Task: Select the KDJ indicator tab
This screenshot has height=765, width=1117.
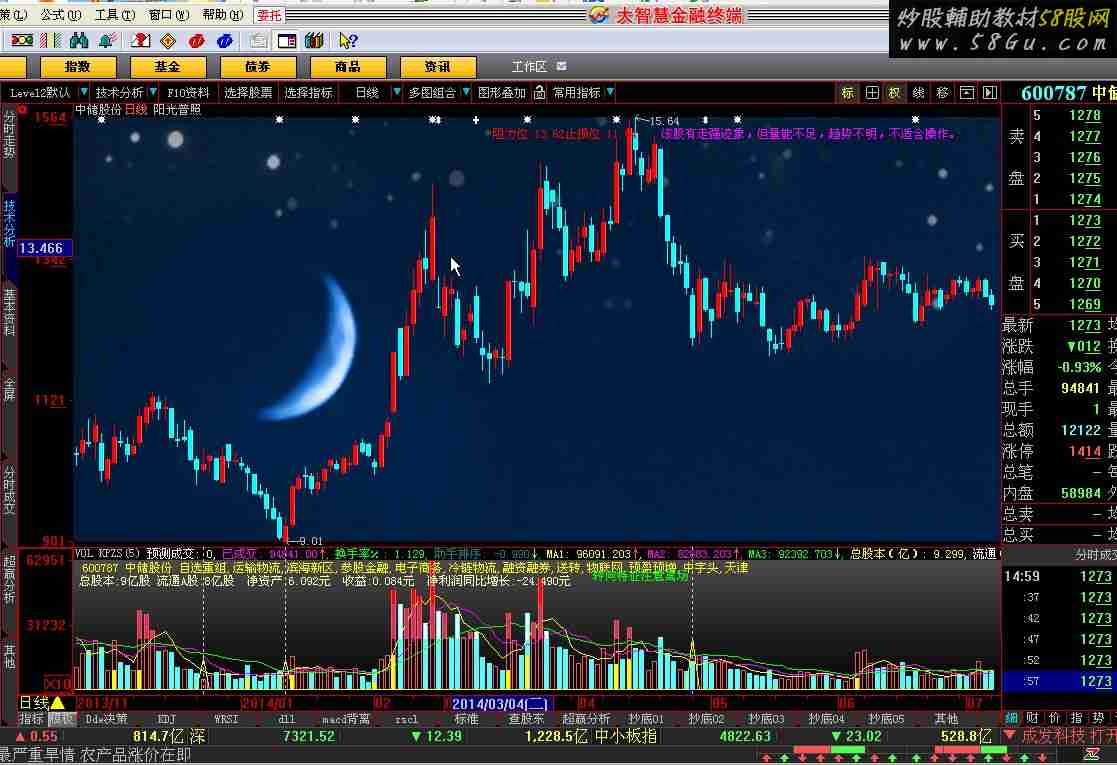Action: (166, 719)
